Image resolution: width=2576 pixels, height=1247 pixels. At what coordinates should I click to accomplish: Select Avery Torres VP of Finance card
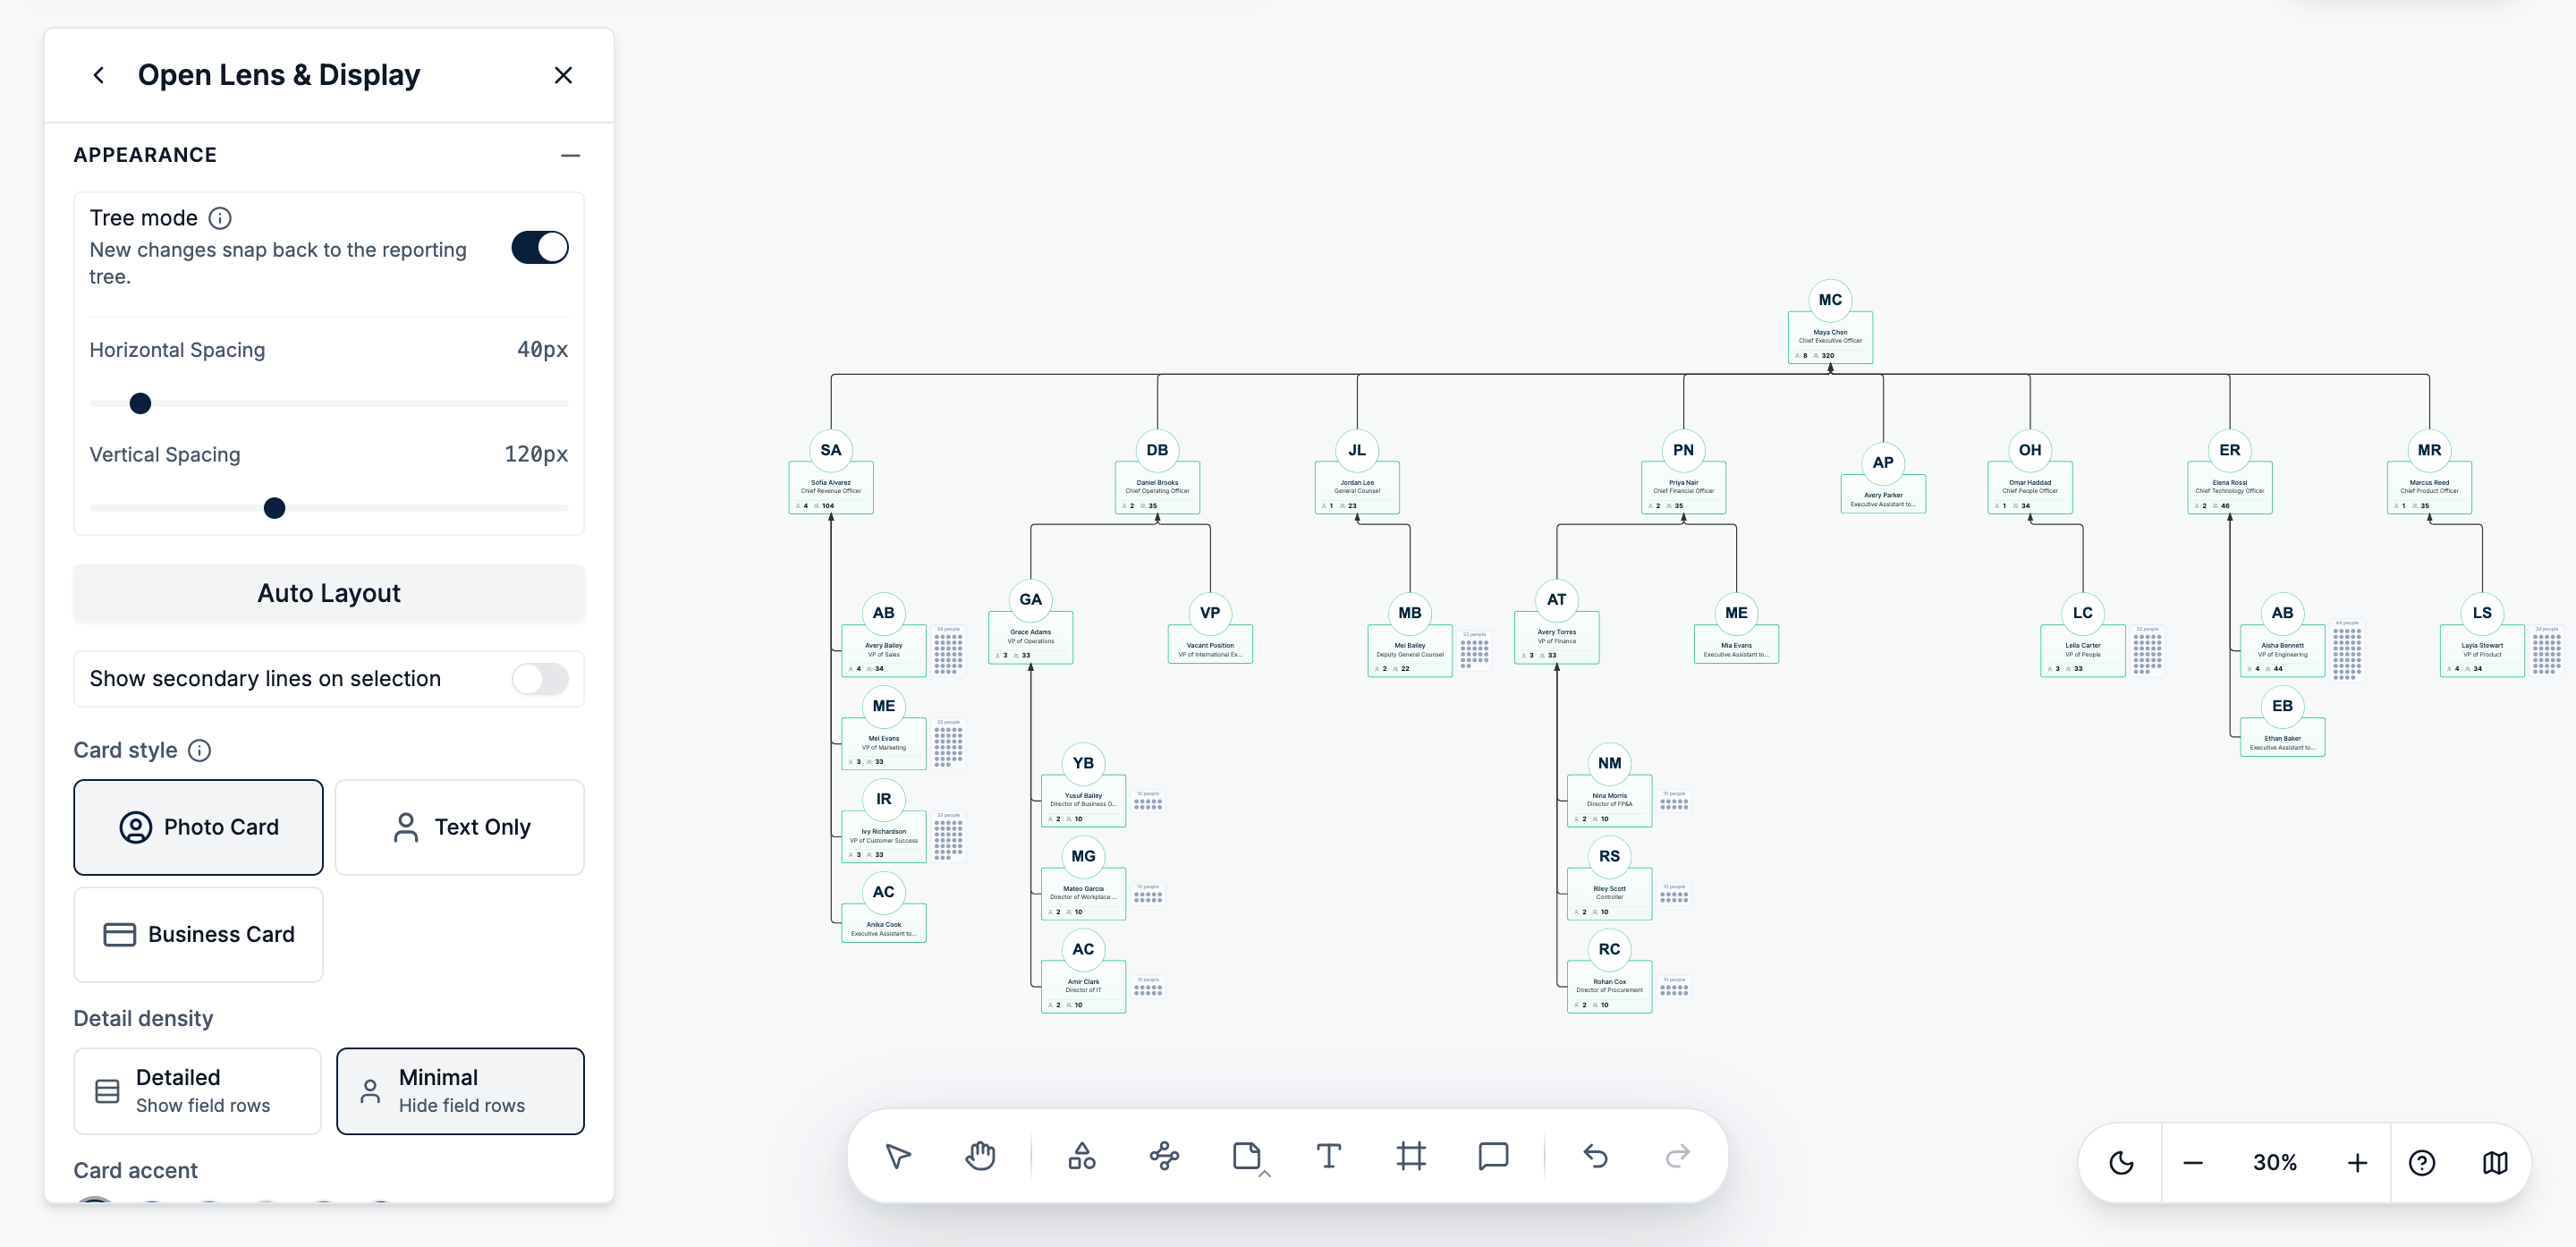click(x=1557, y=637)
